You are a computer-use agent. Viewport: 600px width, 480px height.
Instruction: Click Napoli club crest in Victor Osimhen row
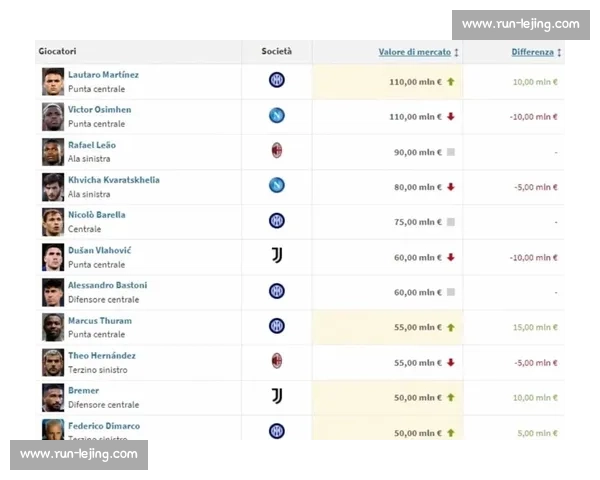(277, 116)
